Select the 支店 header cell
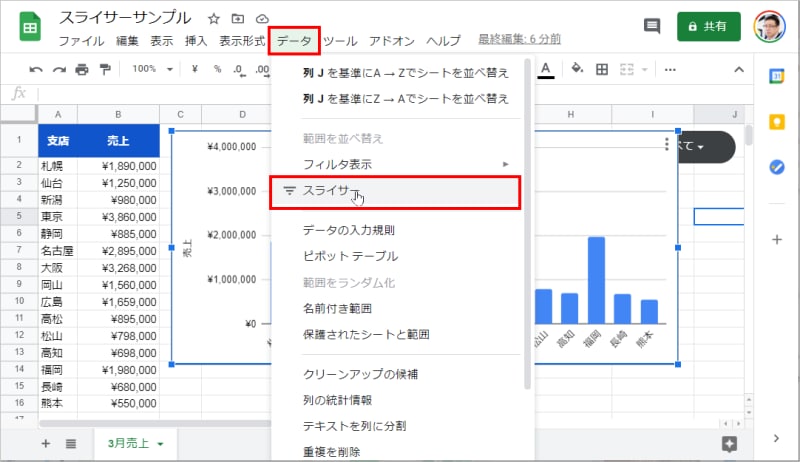Screen dimensions: 800x462 (x=58, y=141)
